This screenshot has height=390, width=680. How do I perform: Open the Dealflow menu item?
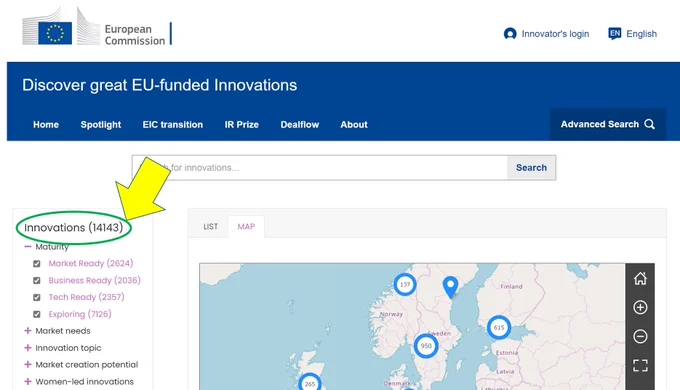coord(300,125)
